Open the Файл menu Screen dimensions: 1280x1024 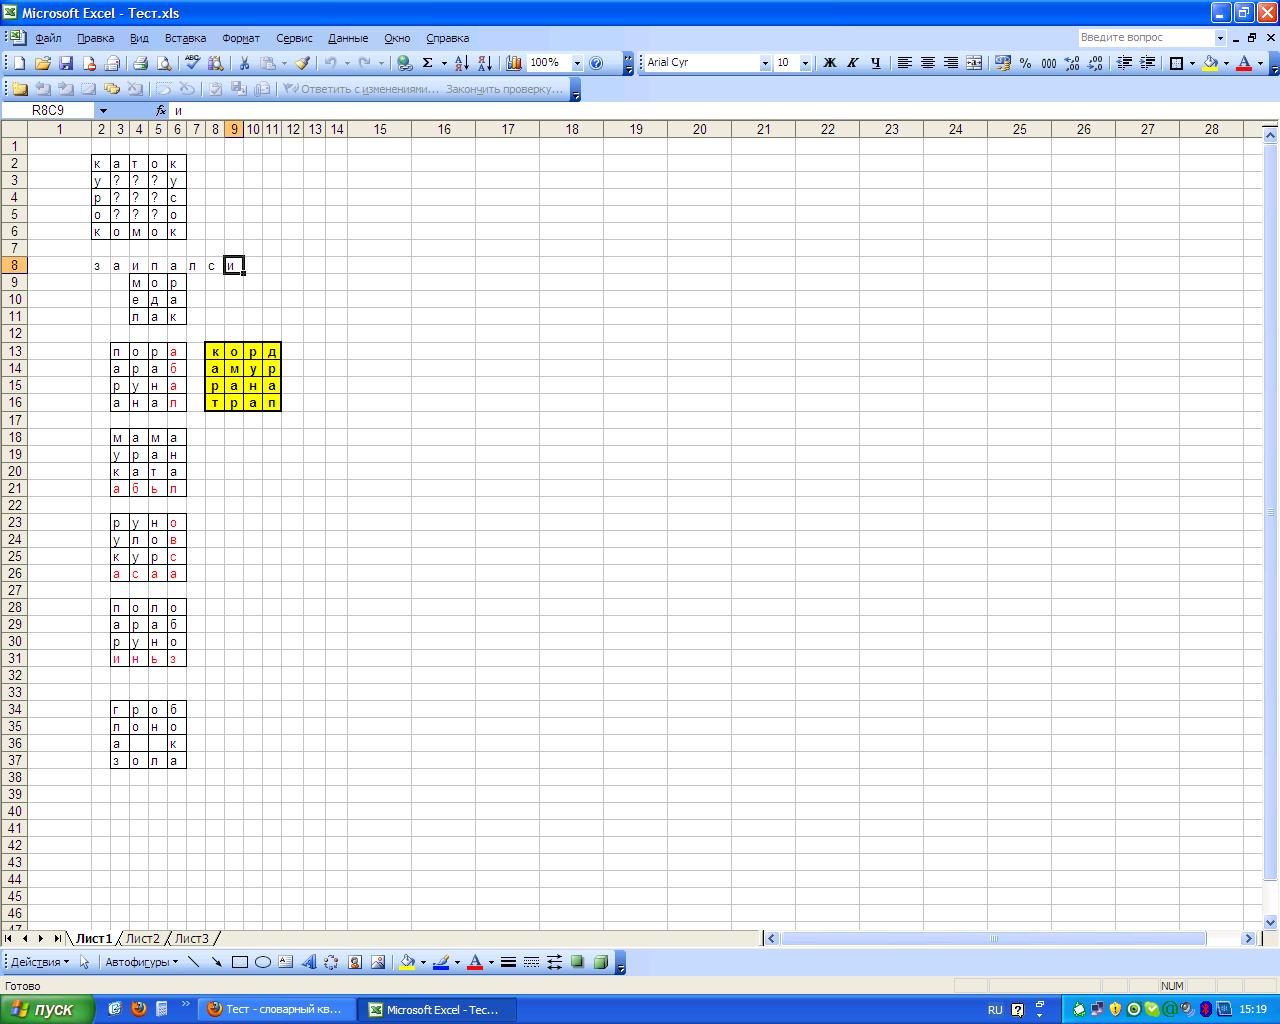pos(48,38)
